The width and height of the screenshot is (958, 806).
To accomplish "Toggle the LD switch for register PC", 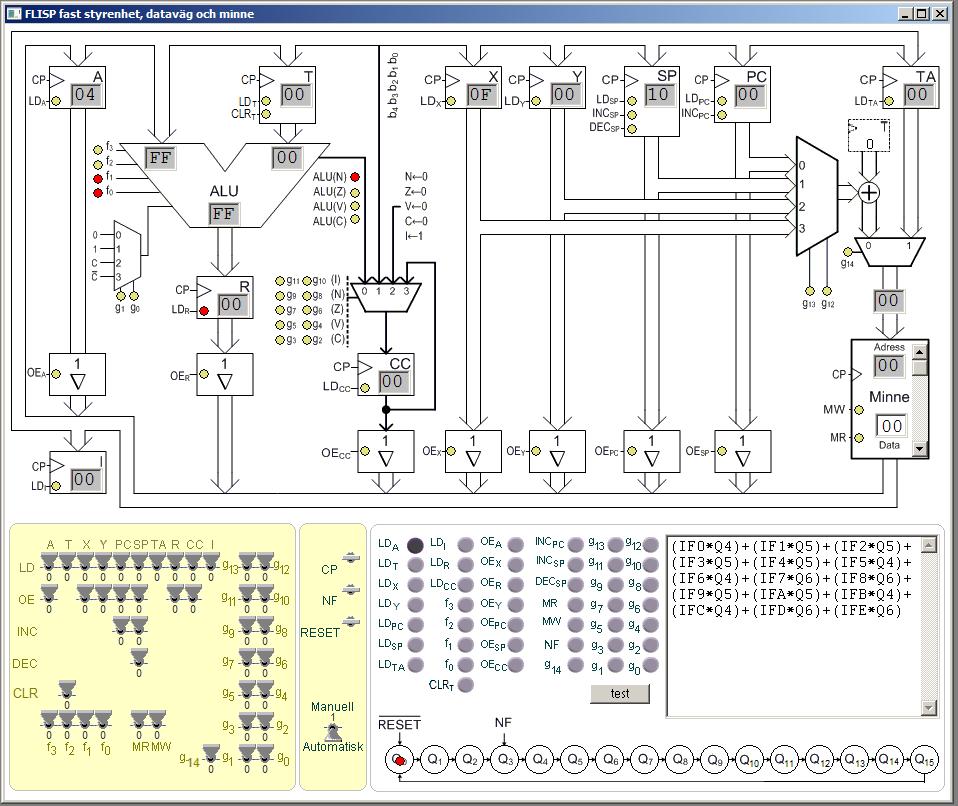I will coord(121,562).
